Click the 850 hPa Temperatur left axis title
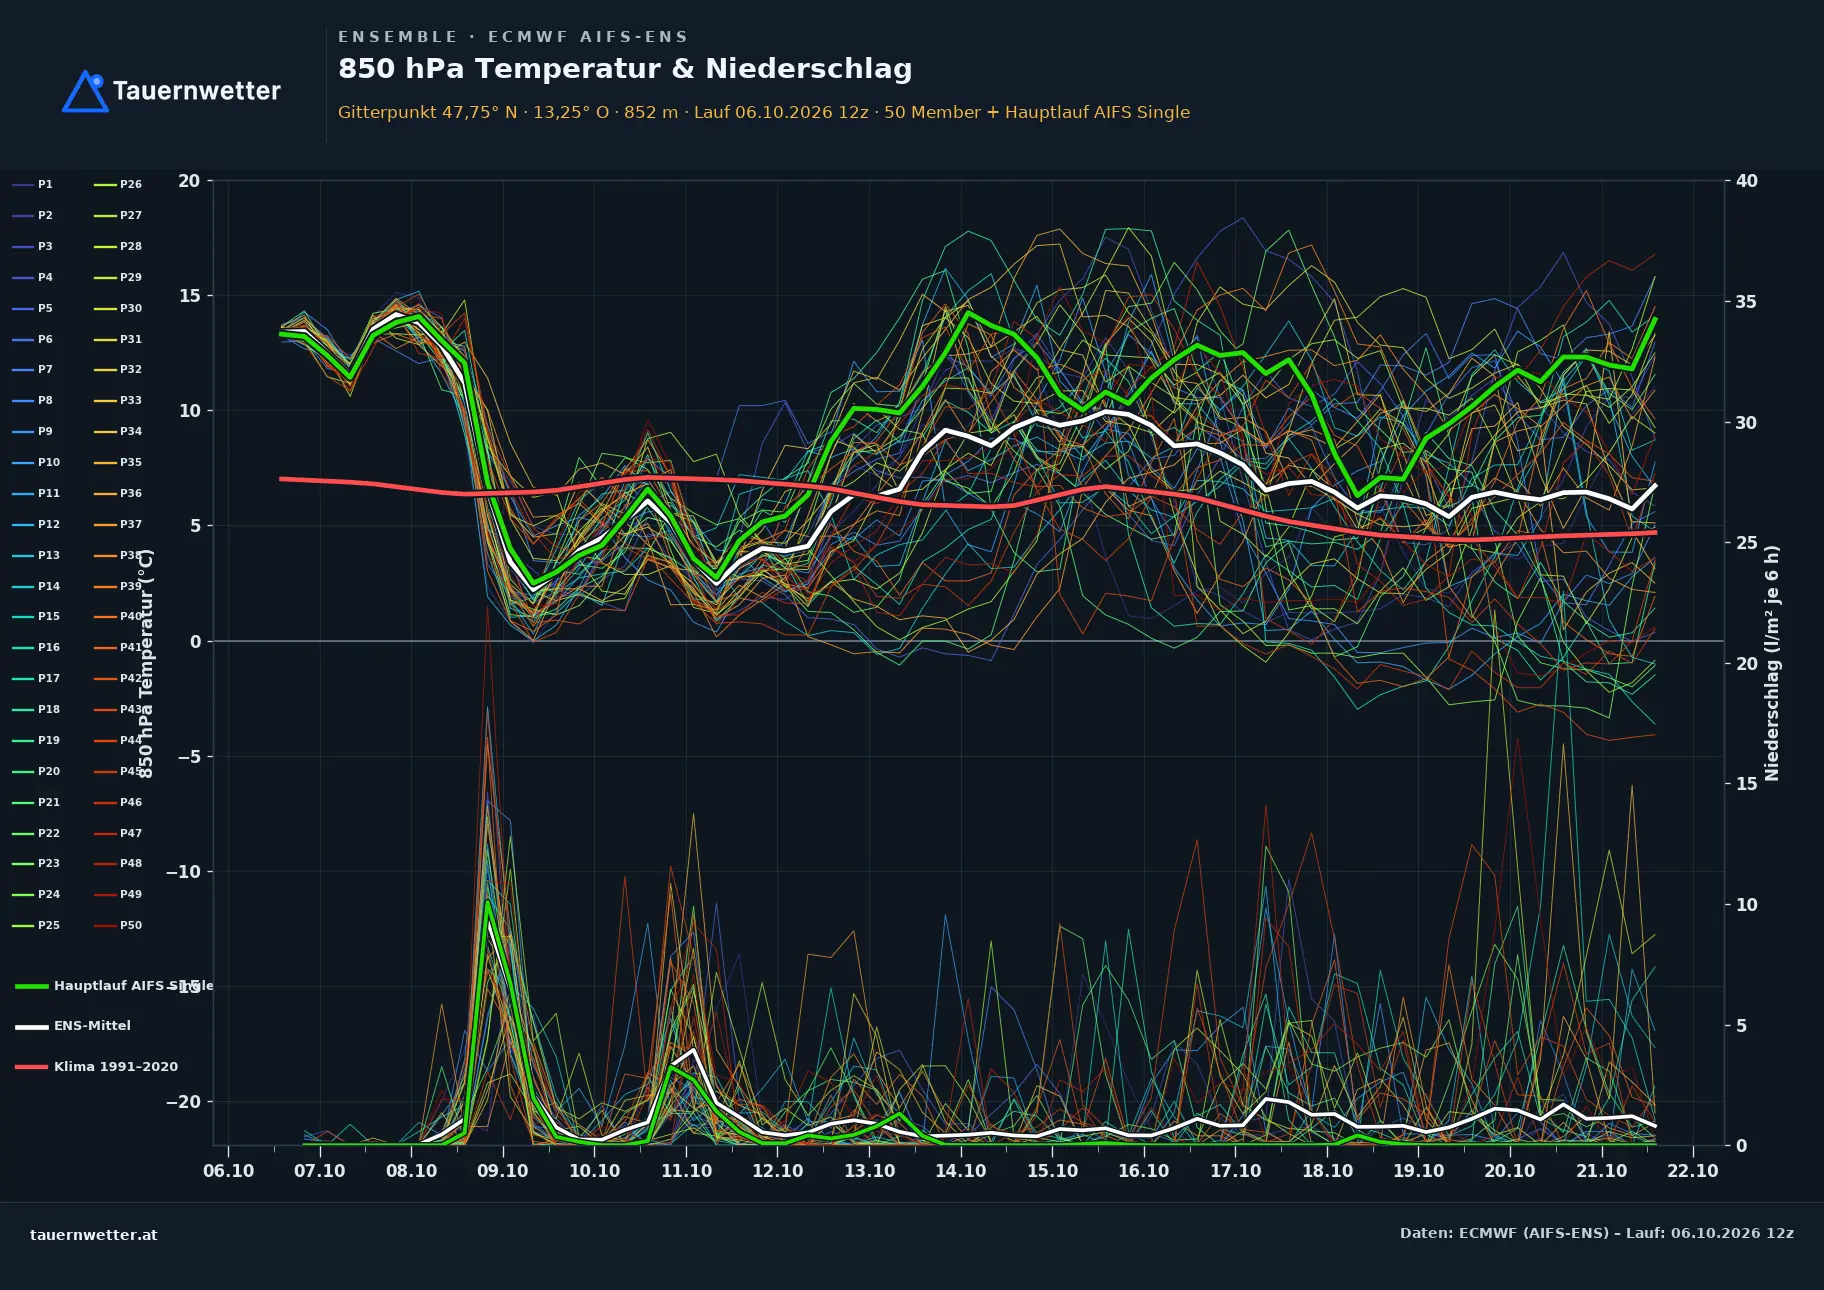The height and width of the screenshot is (1290, 1824). [147, 663]
